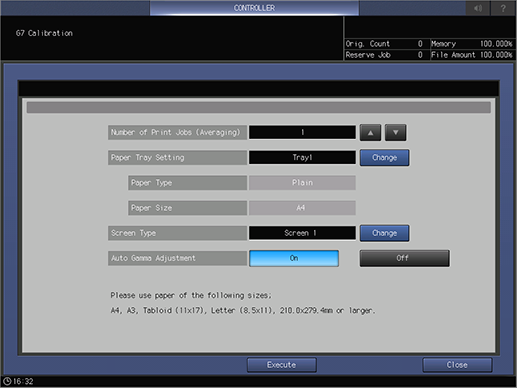Click the Orig. Count status entry
The height and width of the screenshot is (388, 517).
tap(386, 44)
